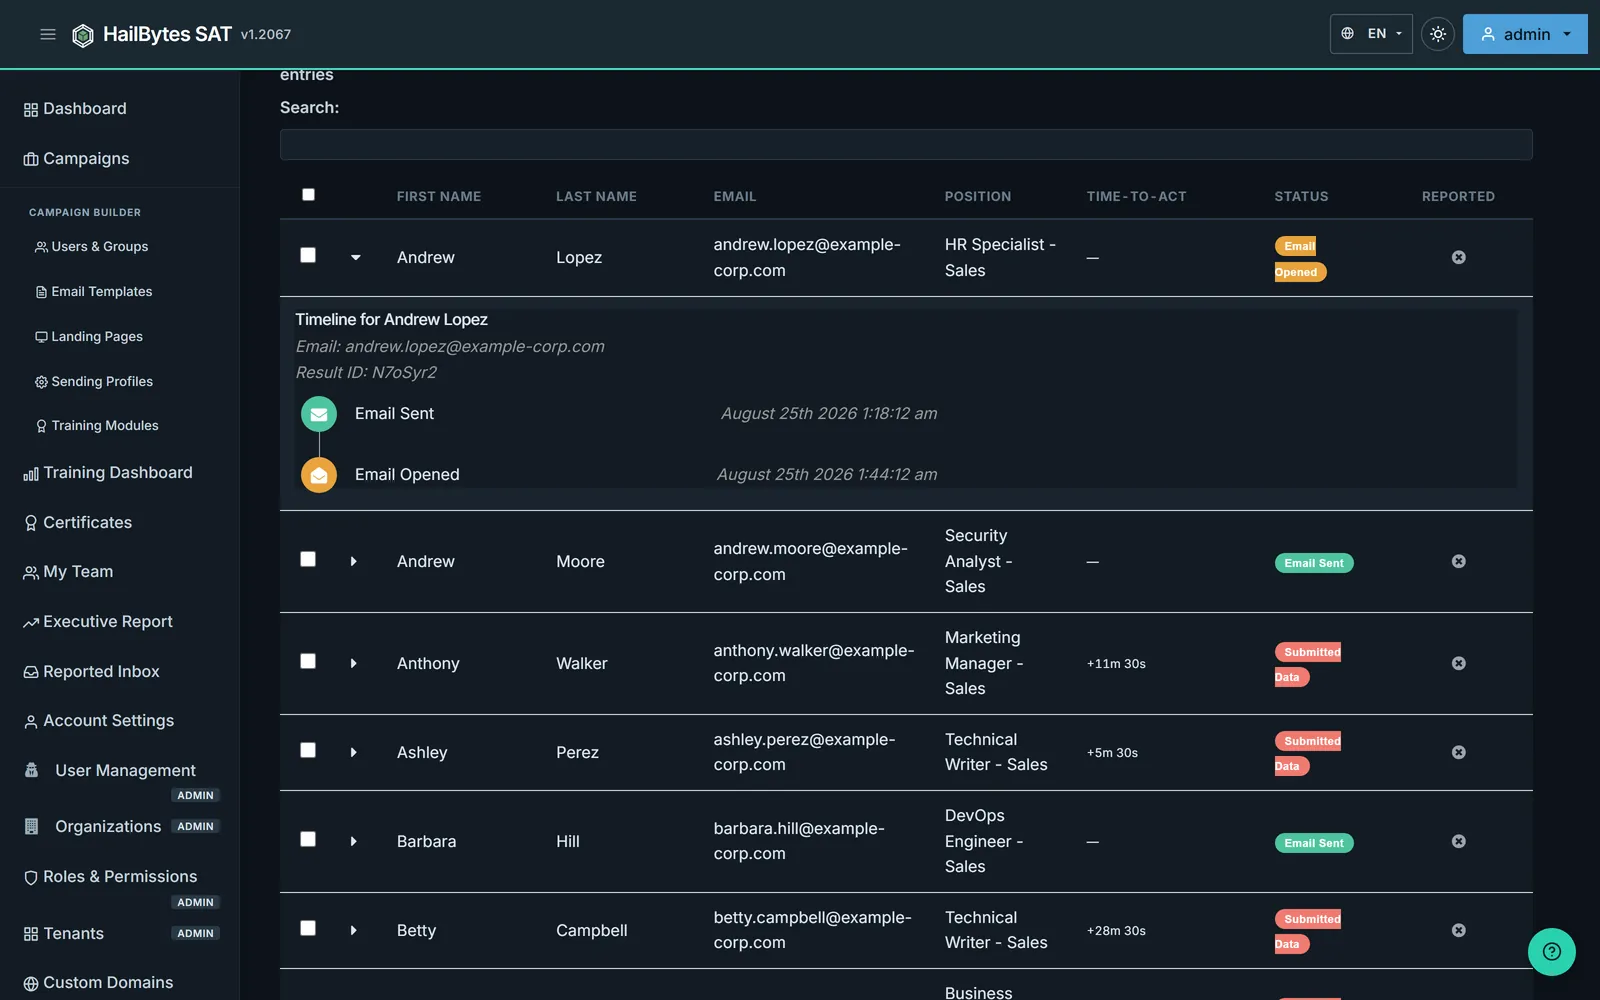The height and width of the screenshot is (1000, 1600).
Task: Open Users & Groups
Action: click(x=91, y=247)
